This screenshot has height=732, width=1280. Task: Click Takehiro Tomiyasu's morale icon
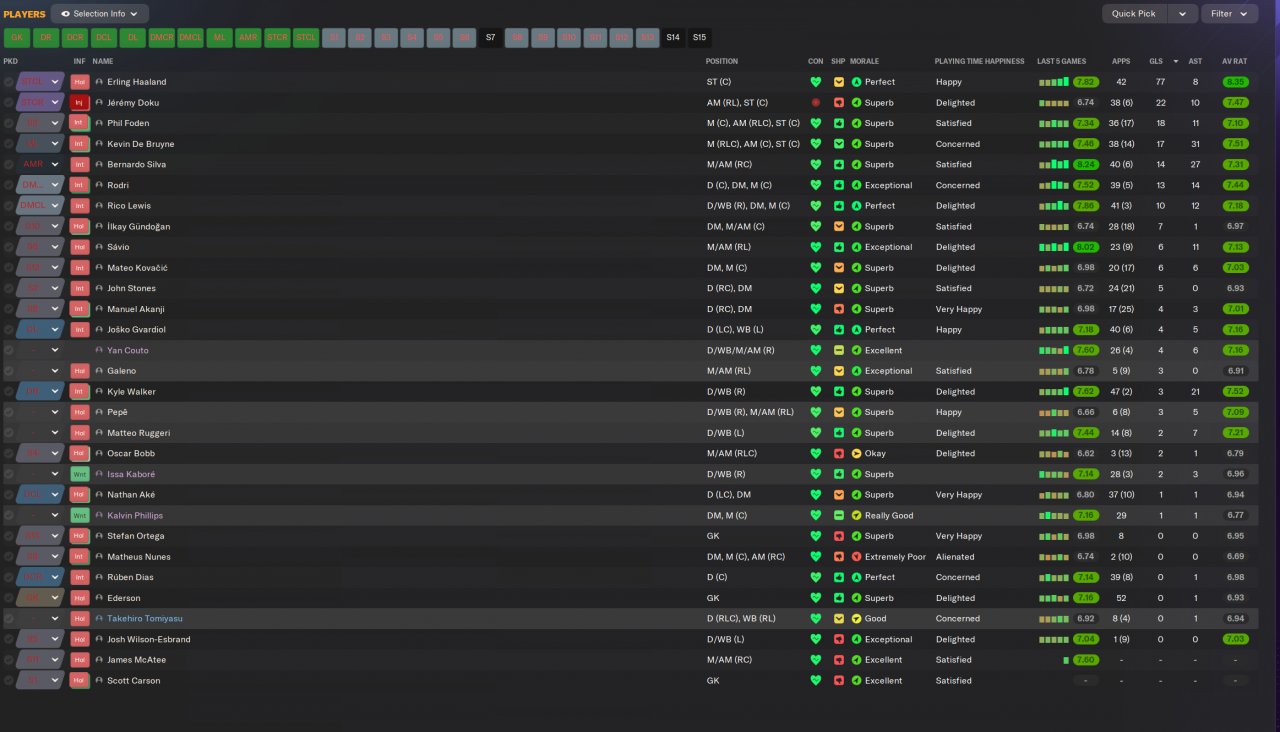click(856, 619)
